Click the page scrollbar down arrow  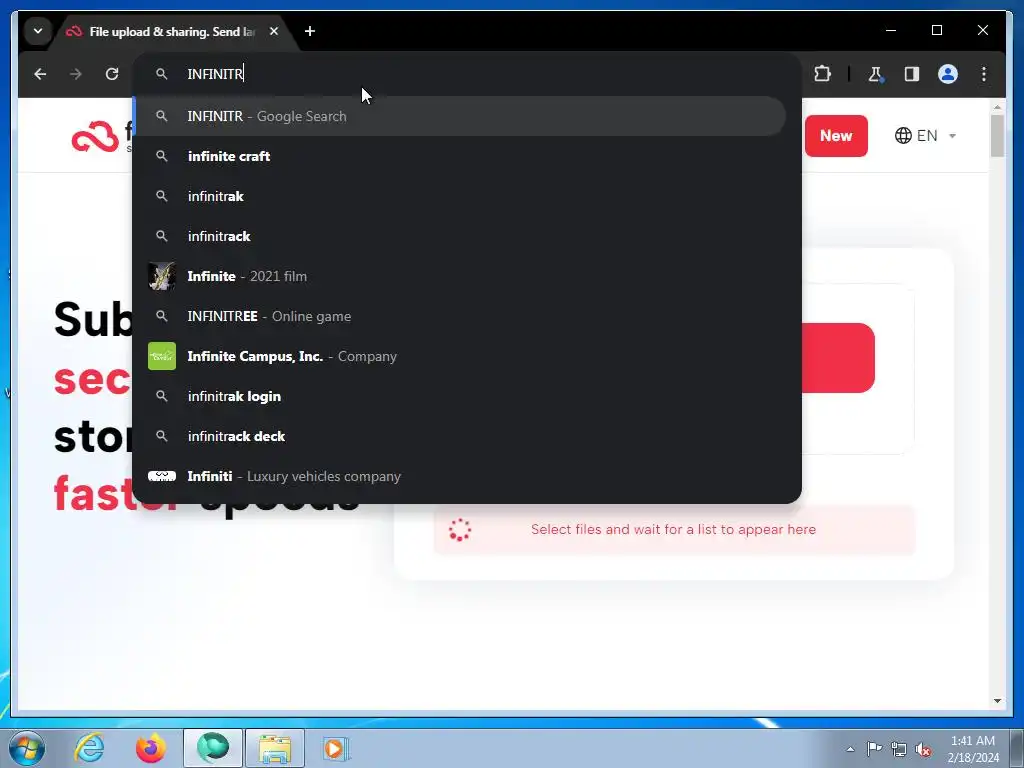[x=997, y=701]
